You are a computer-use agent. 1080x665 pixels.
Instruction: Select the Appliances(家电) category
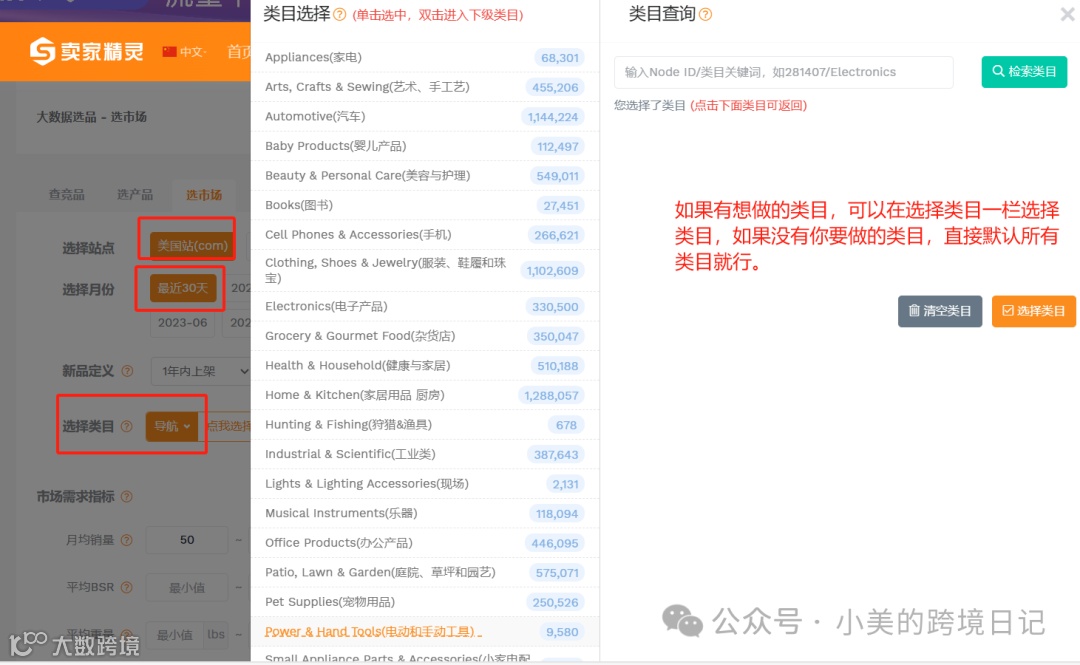point(425,57)
